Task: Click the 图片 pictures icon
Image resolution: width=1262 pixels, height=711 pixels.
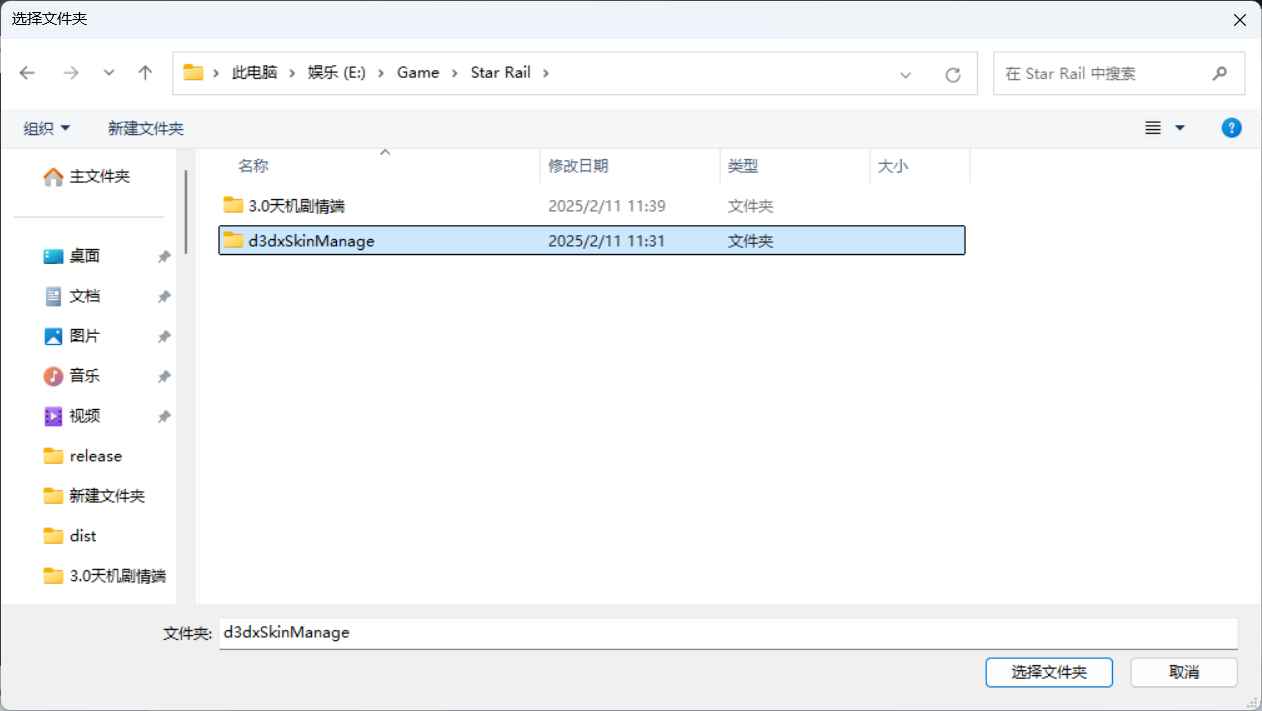Action: (52, 336)
